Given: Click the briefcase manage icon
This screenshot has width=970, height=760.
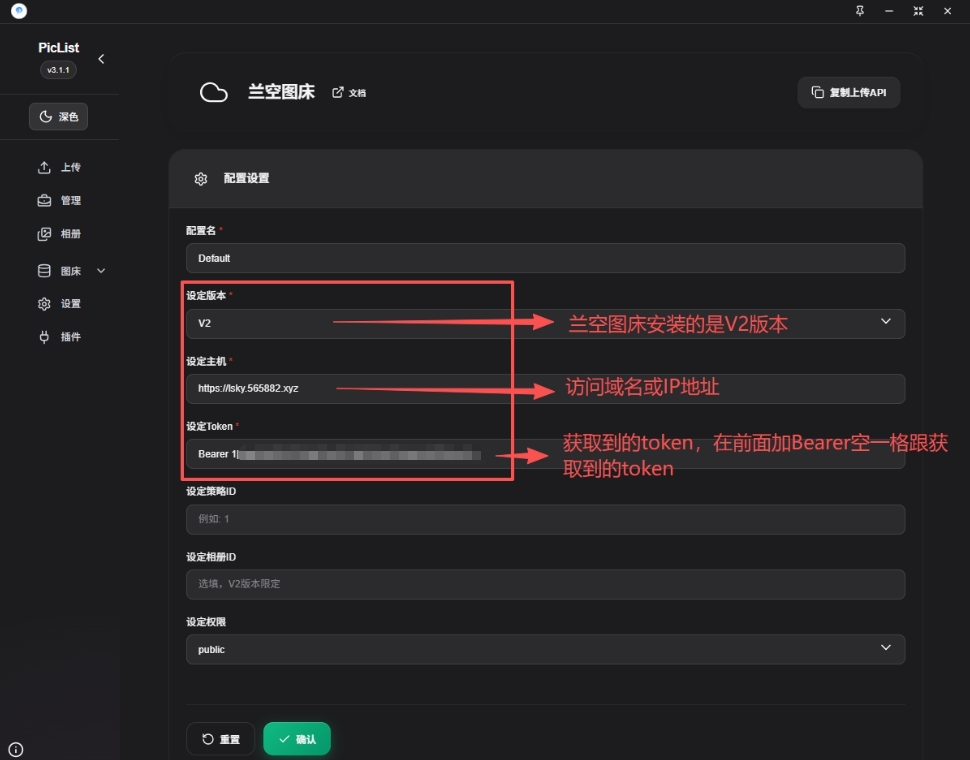Looking at the screenshot, I should pyautogui.click(x=44, y=200).
